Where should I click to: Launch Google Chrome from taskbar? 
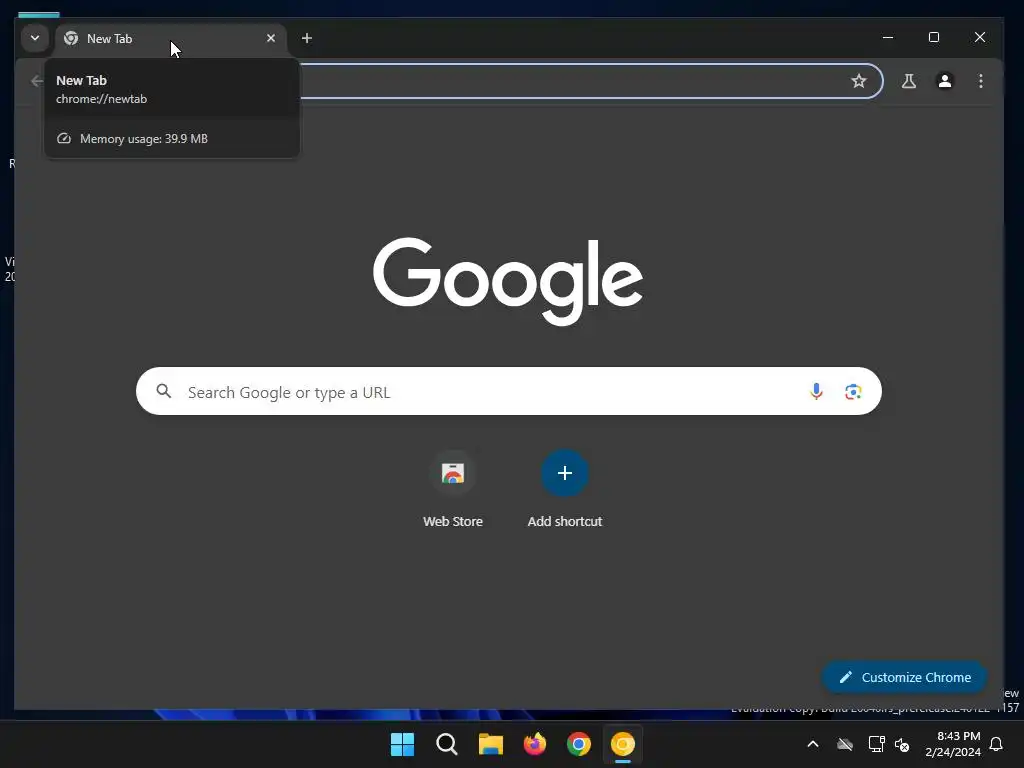tap(579, 744)
